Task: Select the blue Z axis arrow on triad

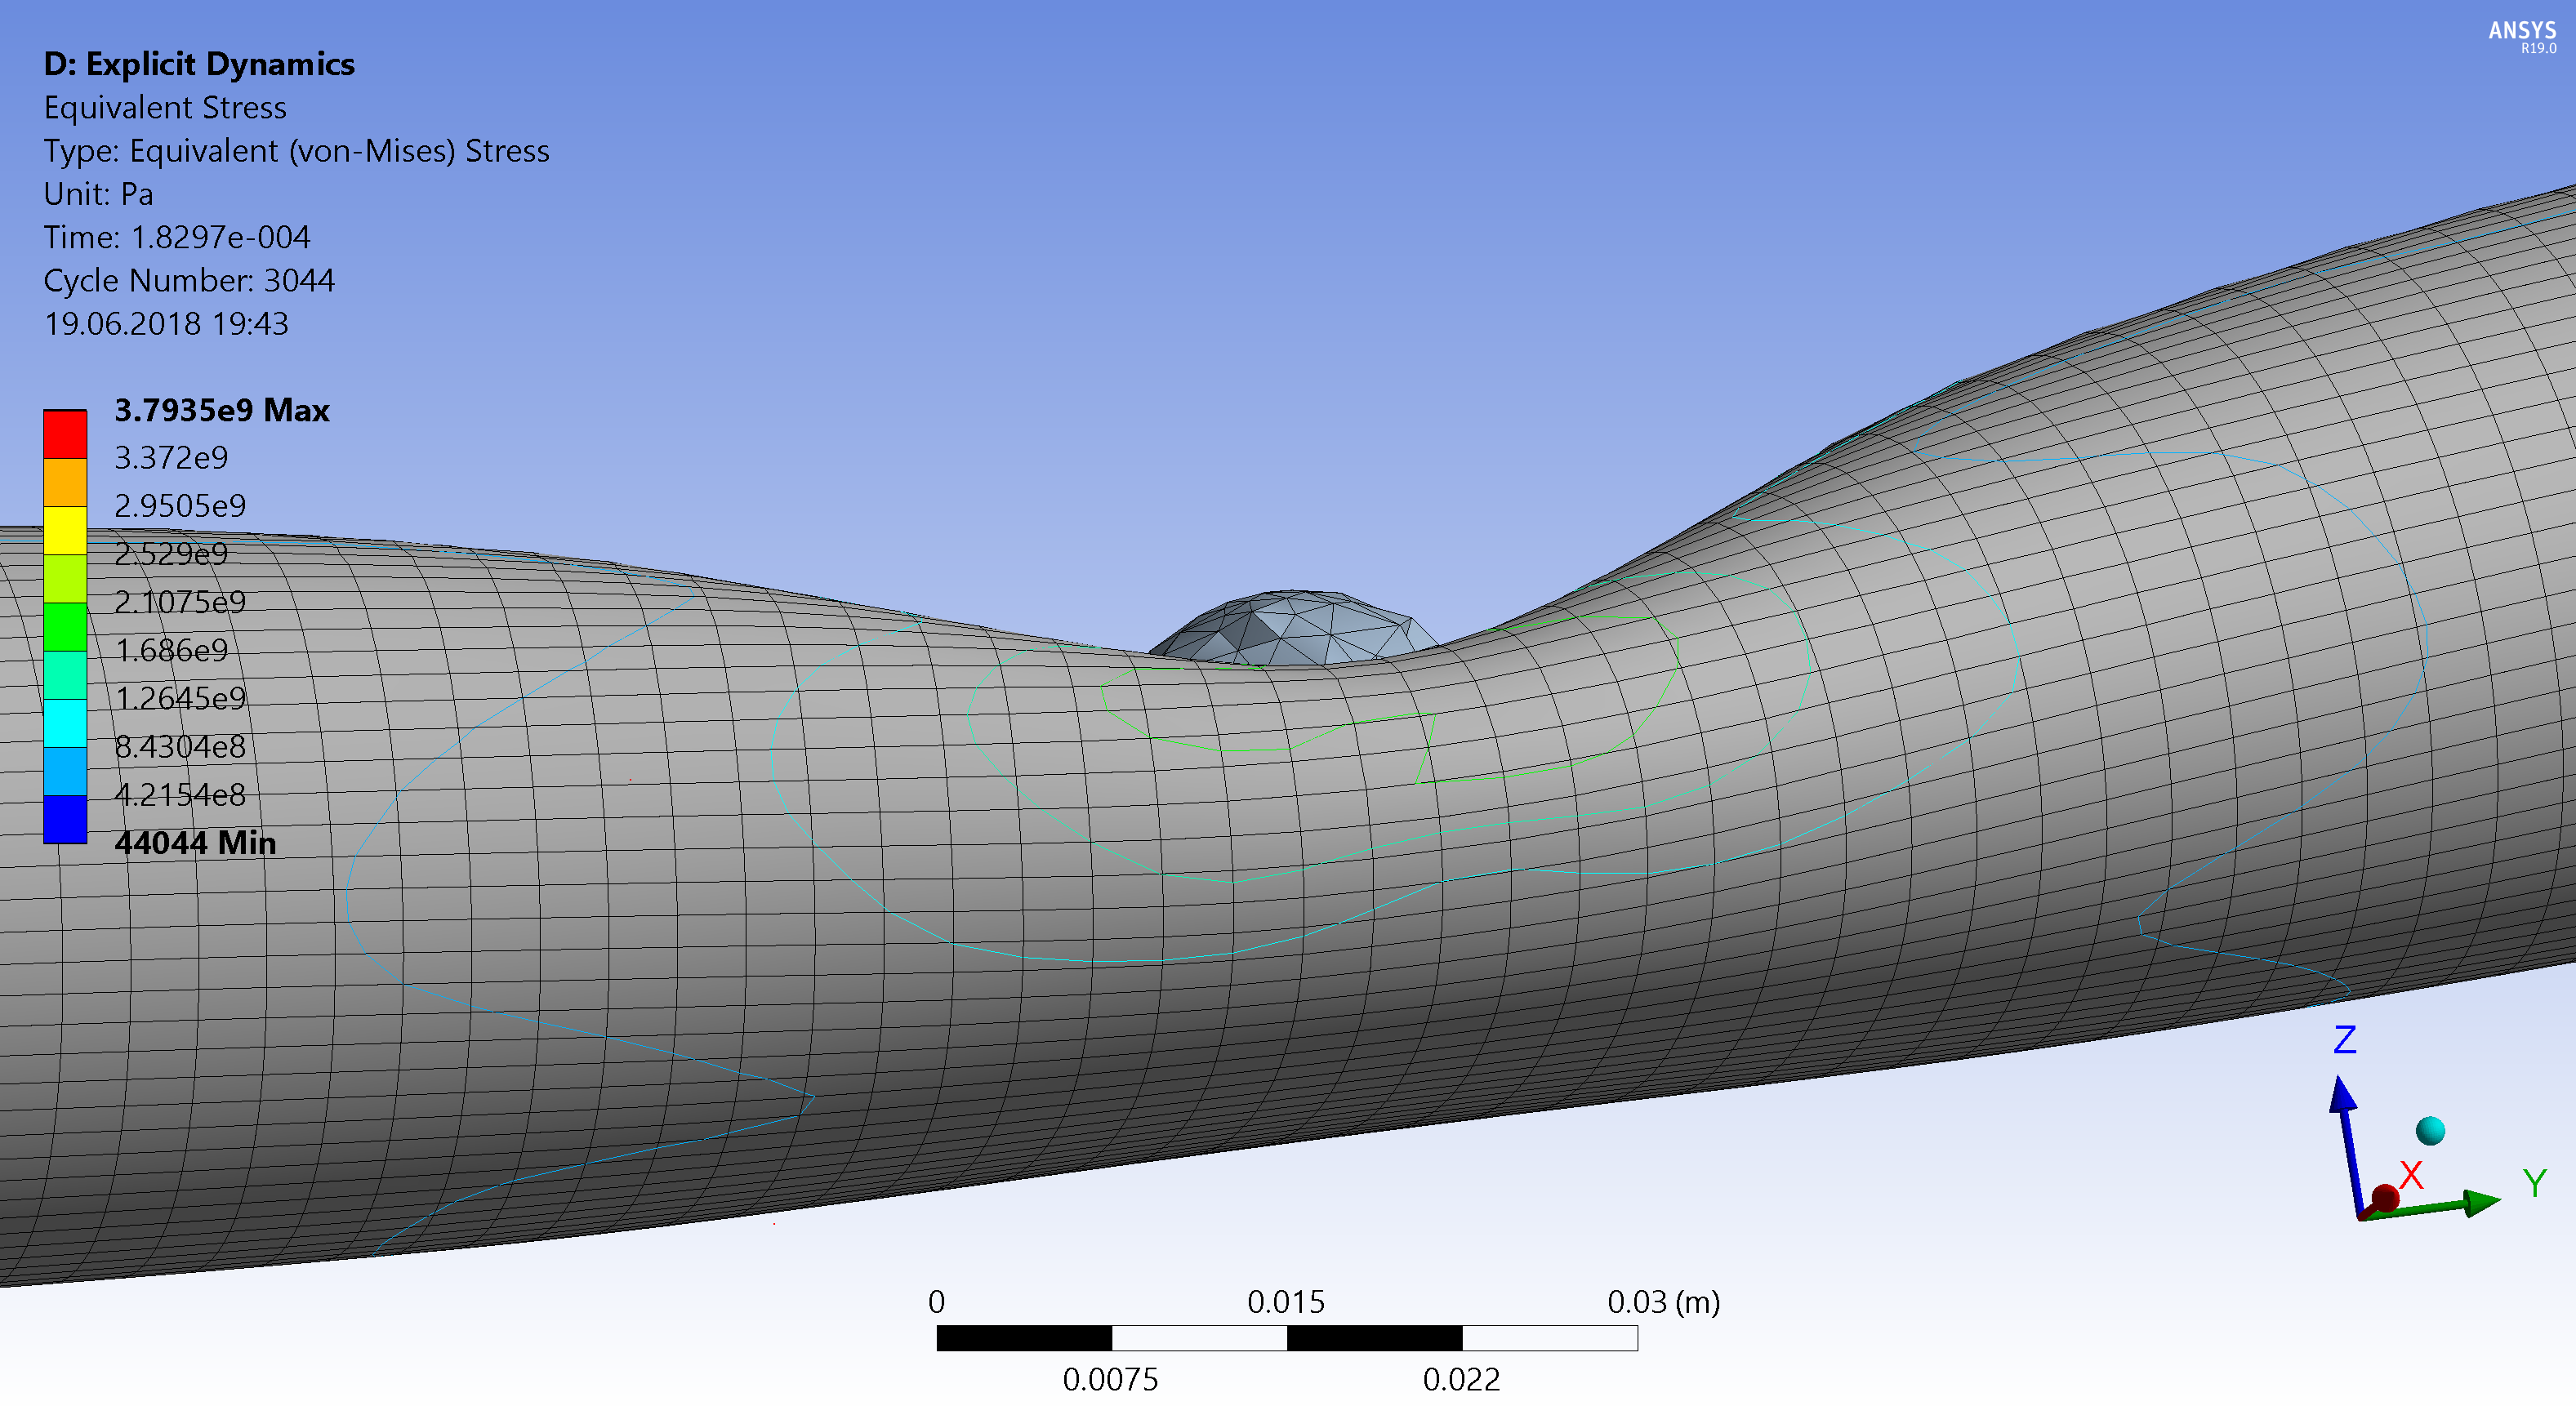Action: click(x=2347, y=1146)
